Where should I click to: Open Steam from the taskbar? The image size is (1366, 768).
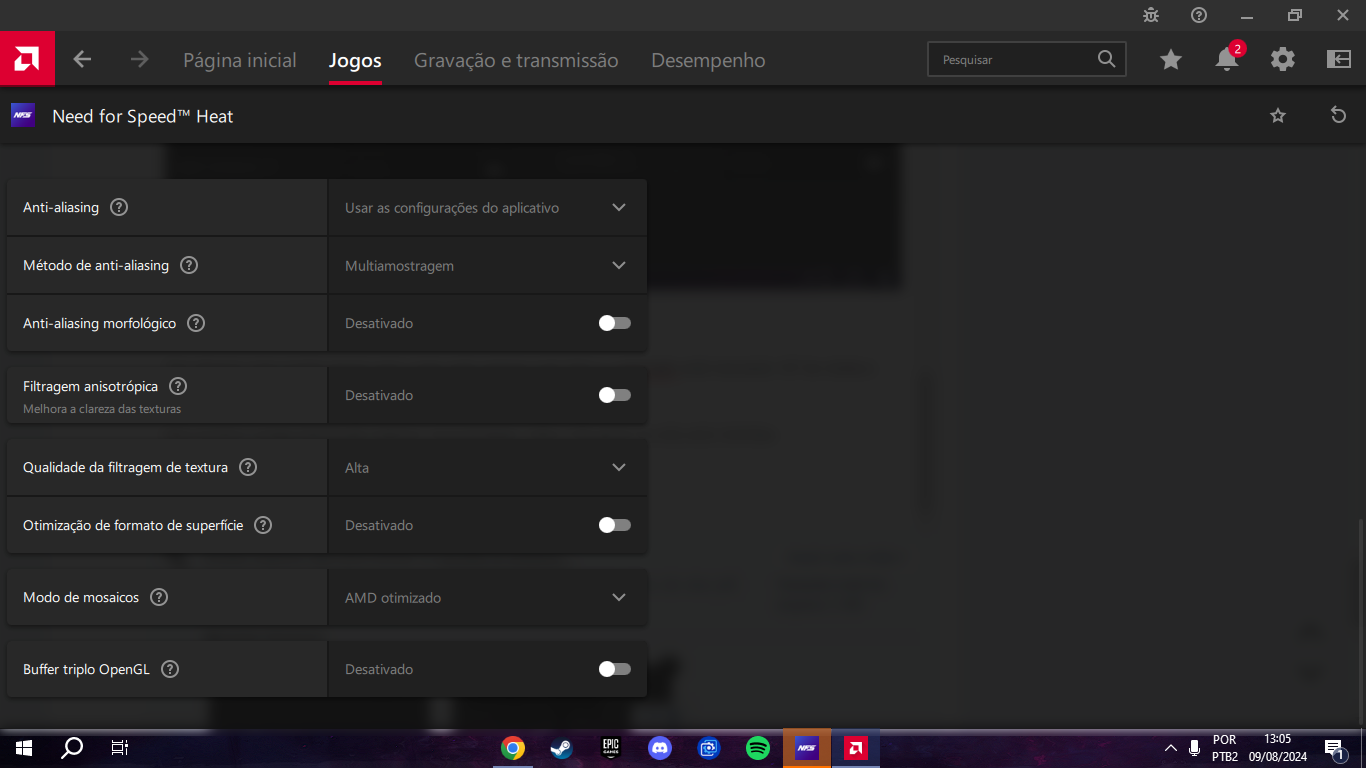tap(562, 748)
